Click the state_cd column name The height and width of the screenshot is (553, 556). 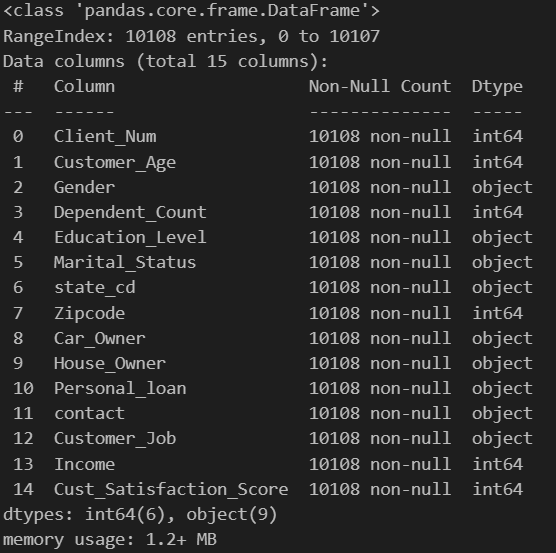(95, 288)
